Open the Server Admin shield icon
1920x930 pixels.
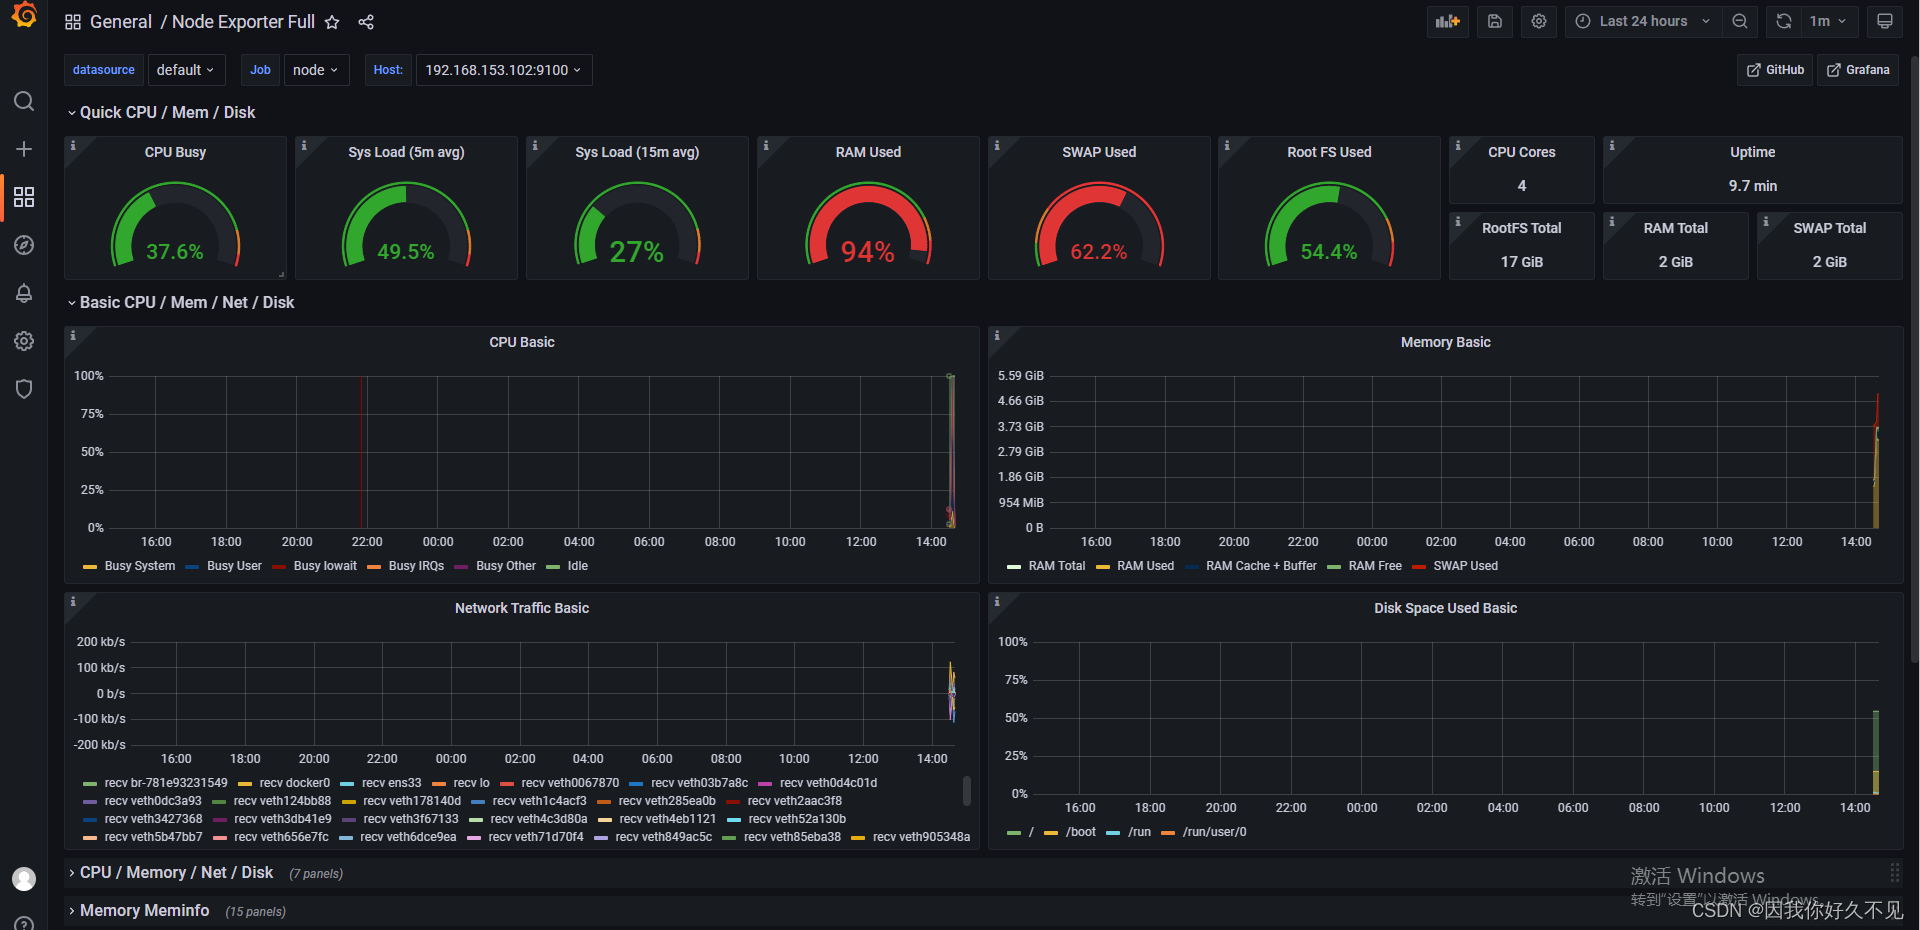(24, 389)
